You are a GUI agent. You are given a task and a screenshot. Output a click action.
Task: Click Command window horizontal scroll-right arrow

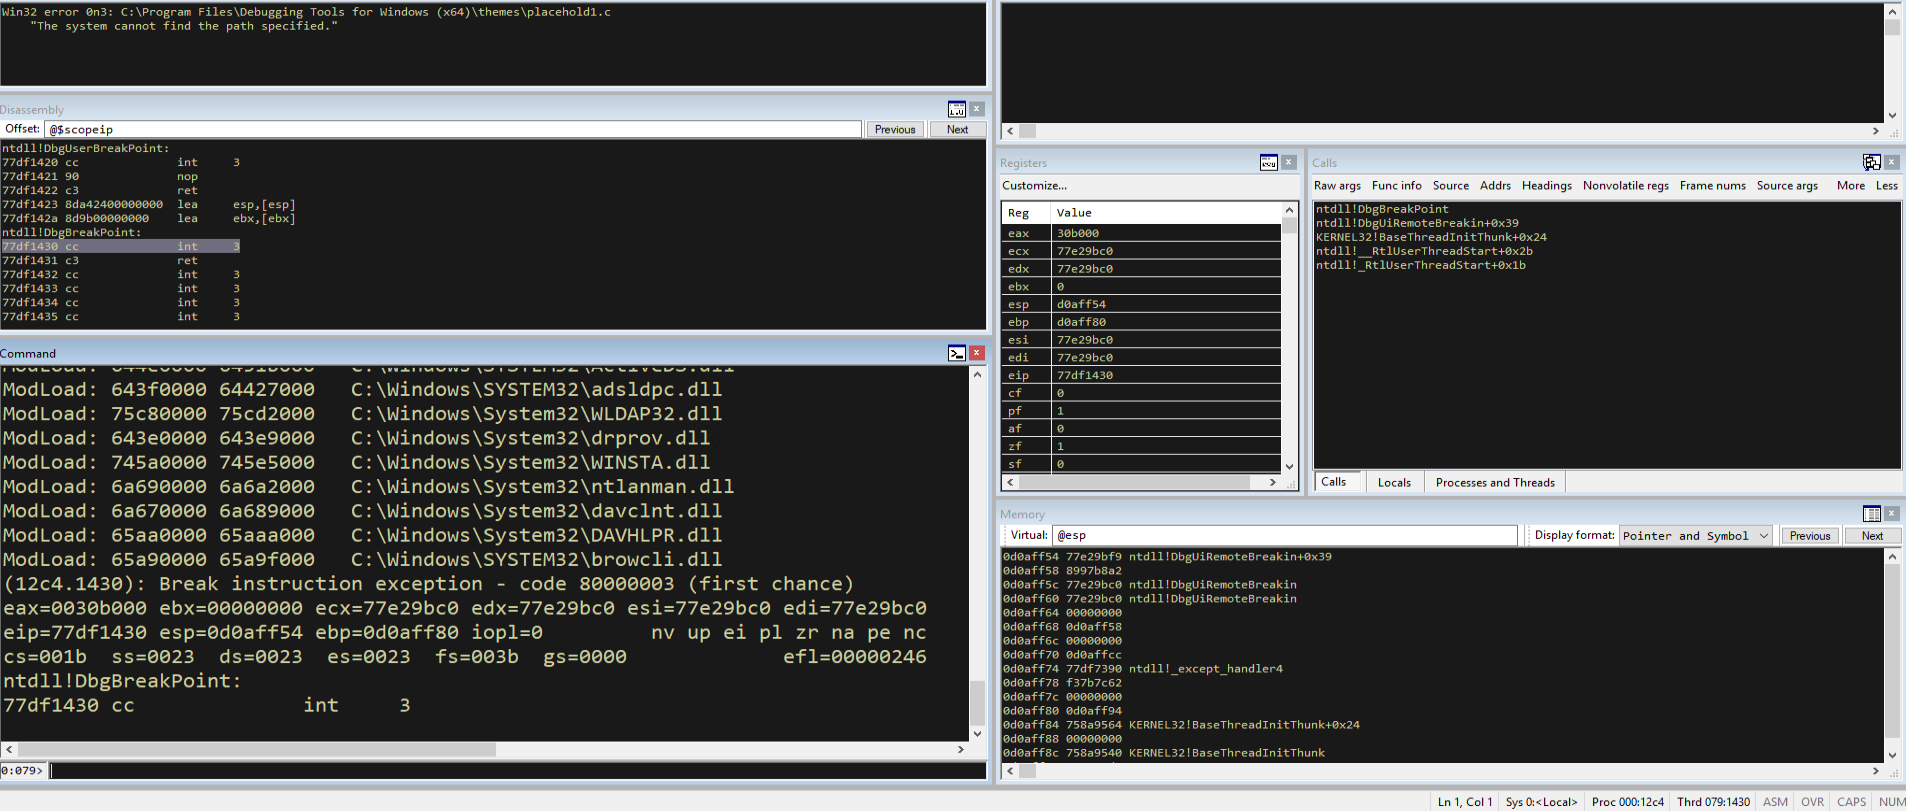pyautogui.click(x=961, y=749)
